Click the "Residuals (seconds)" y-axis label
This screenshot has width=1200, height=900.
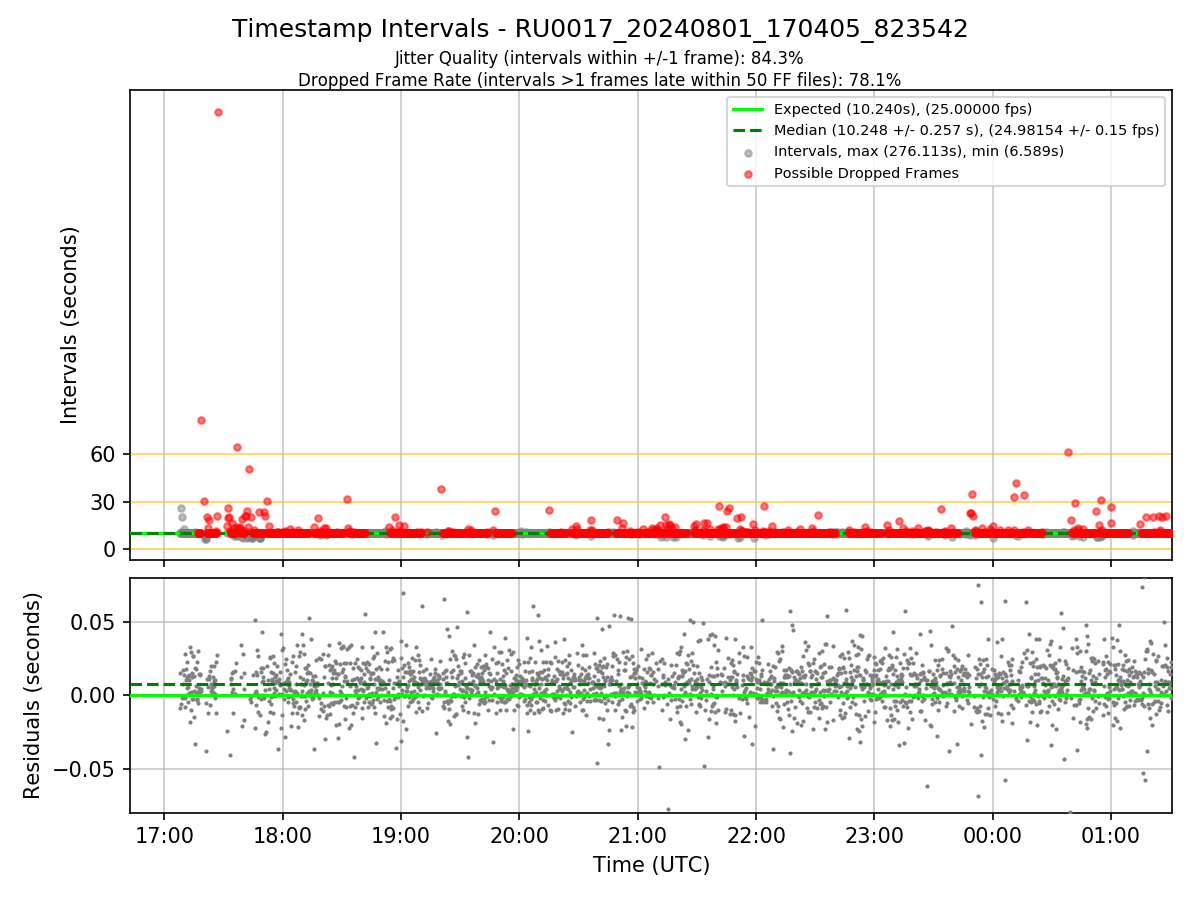(33, 695)
